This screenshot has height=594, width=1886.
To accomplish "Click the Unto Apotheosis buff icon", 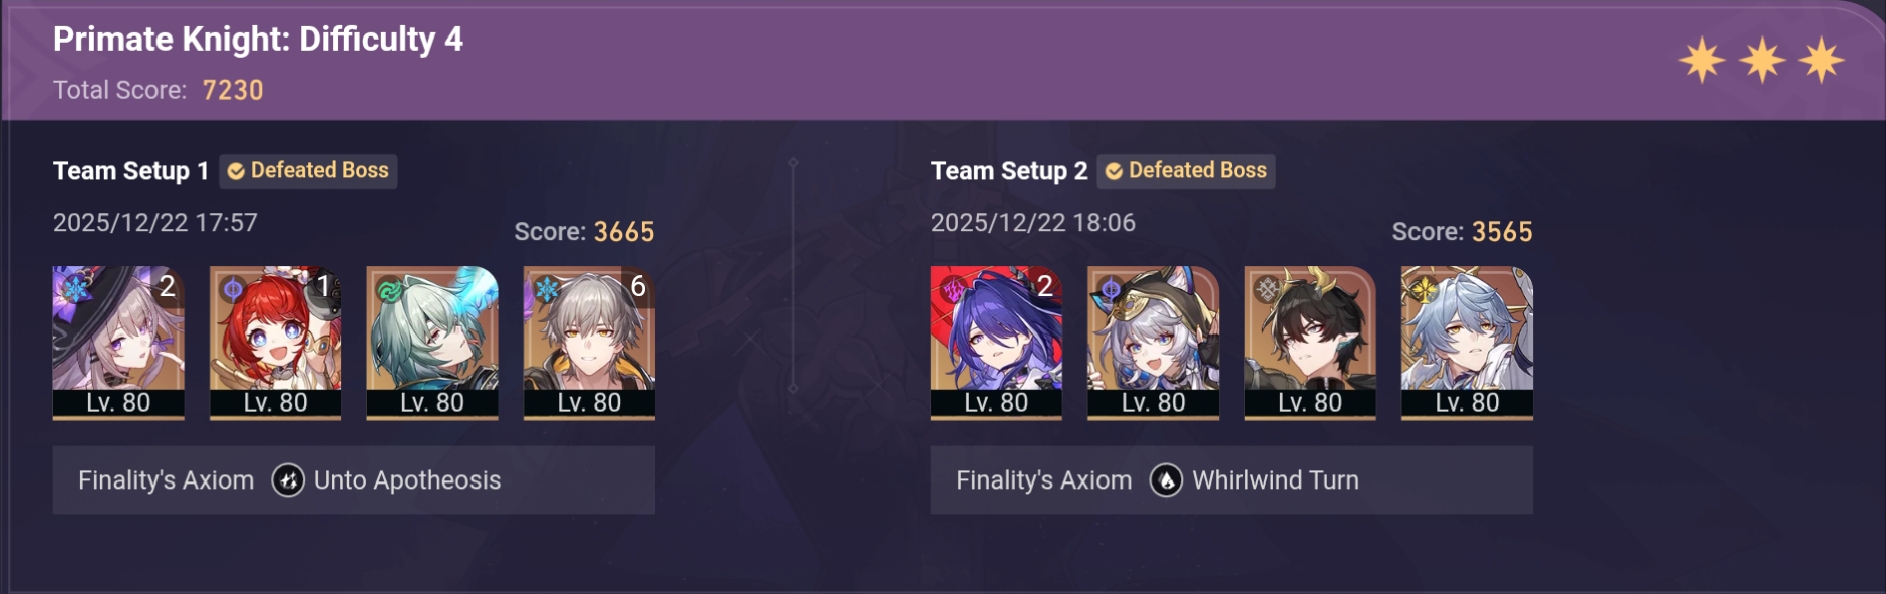I will point(288,481).
